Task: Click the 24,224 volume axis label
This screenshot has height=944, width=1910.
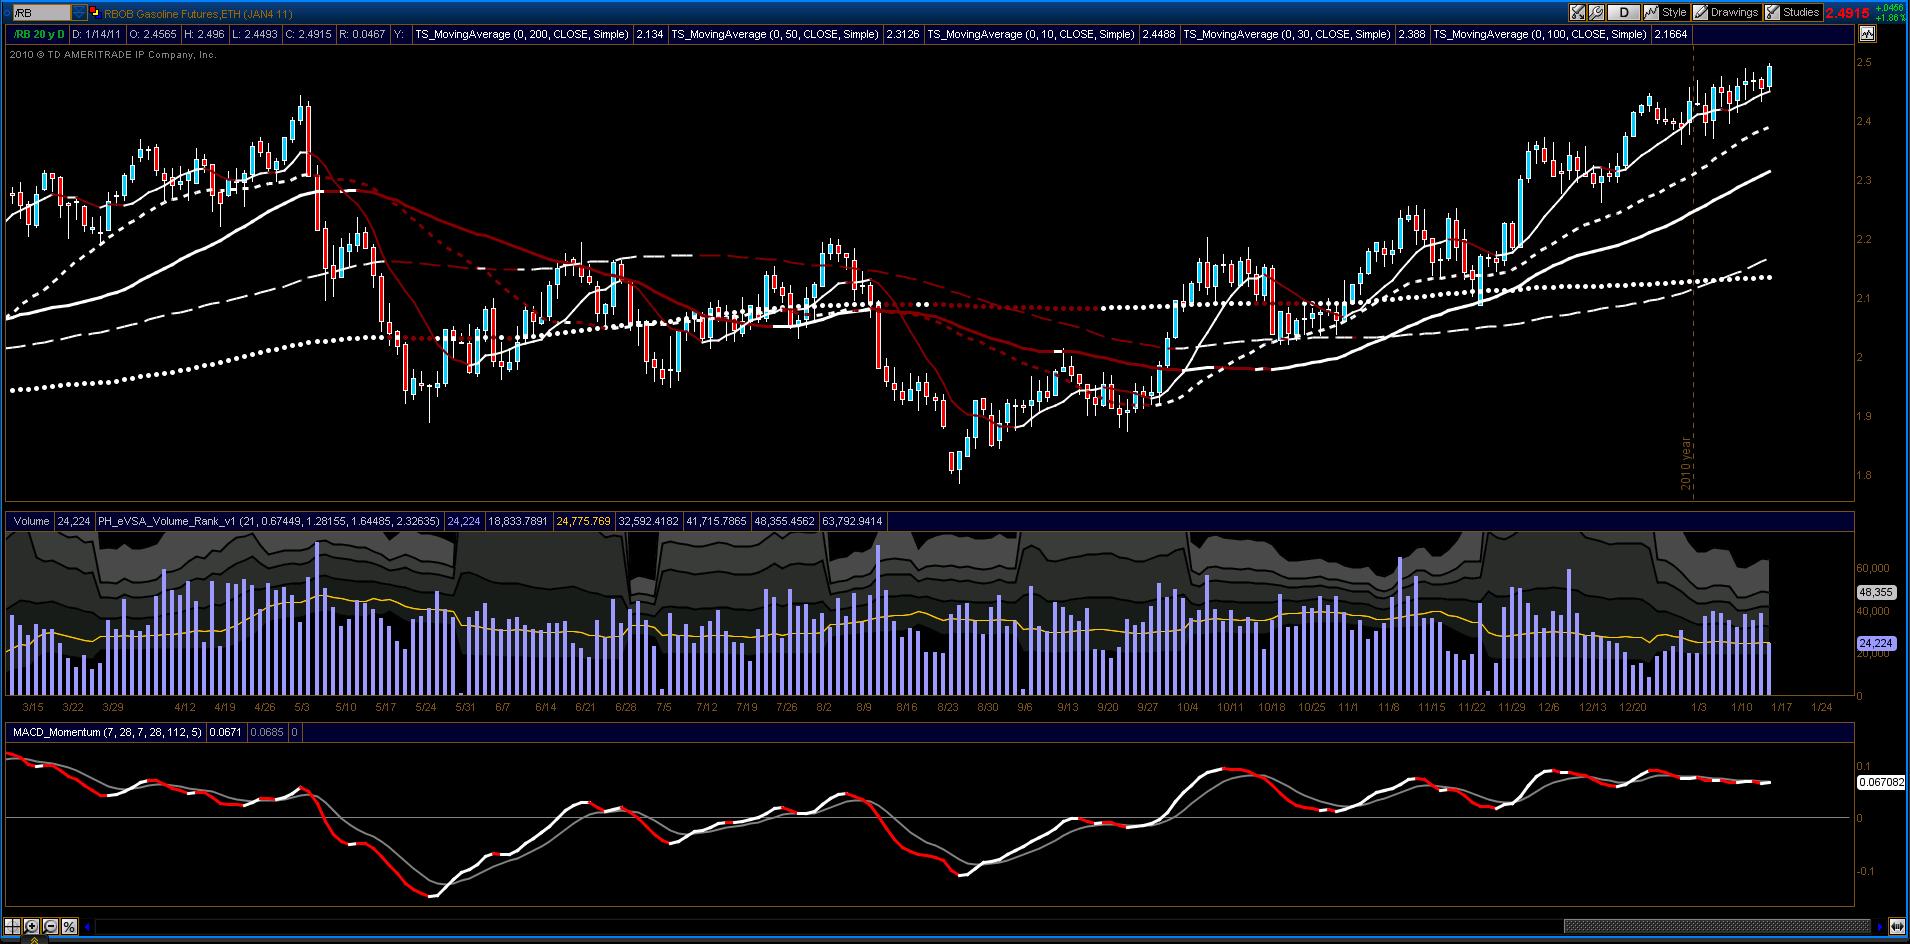Action: (x=1876, y=643)
